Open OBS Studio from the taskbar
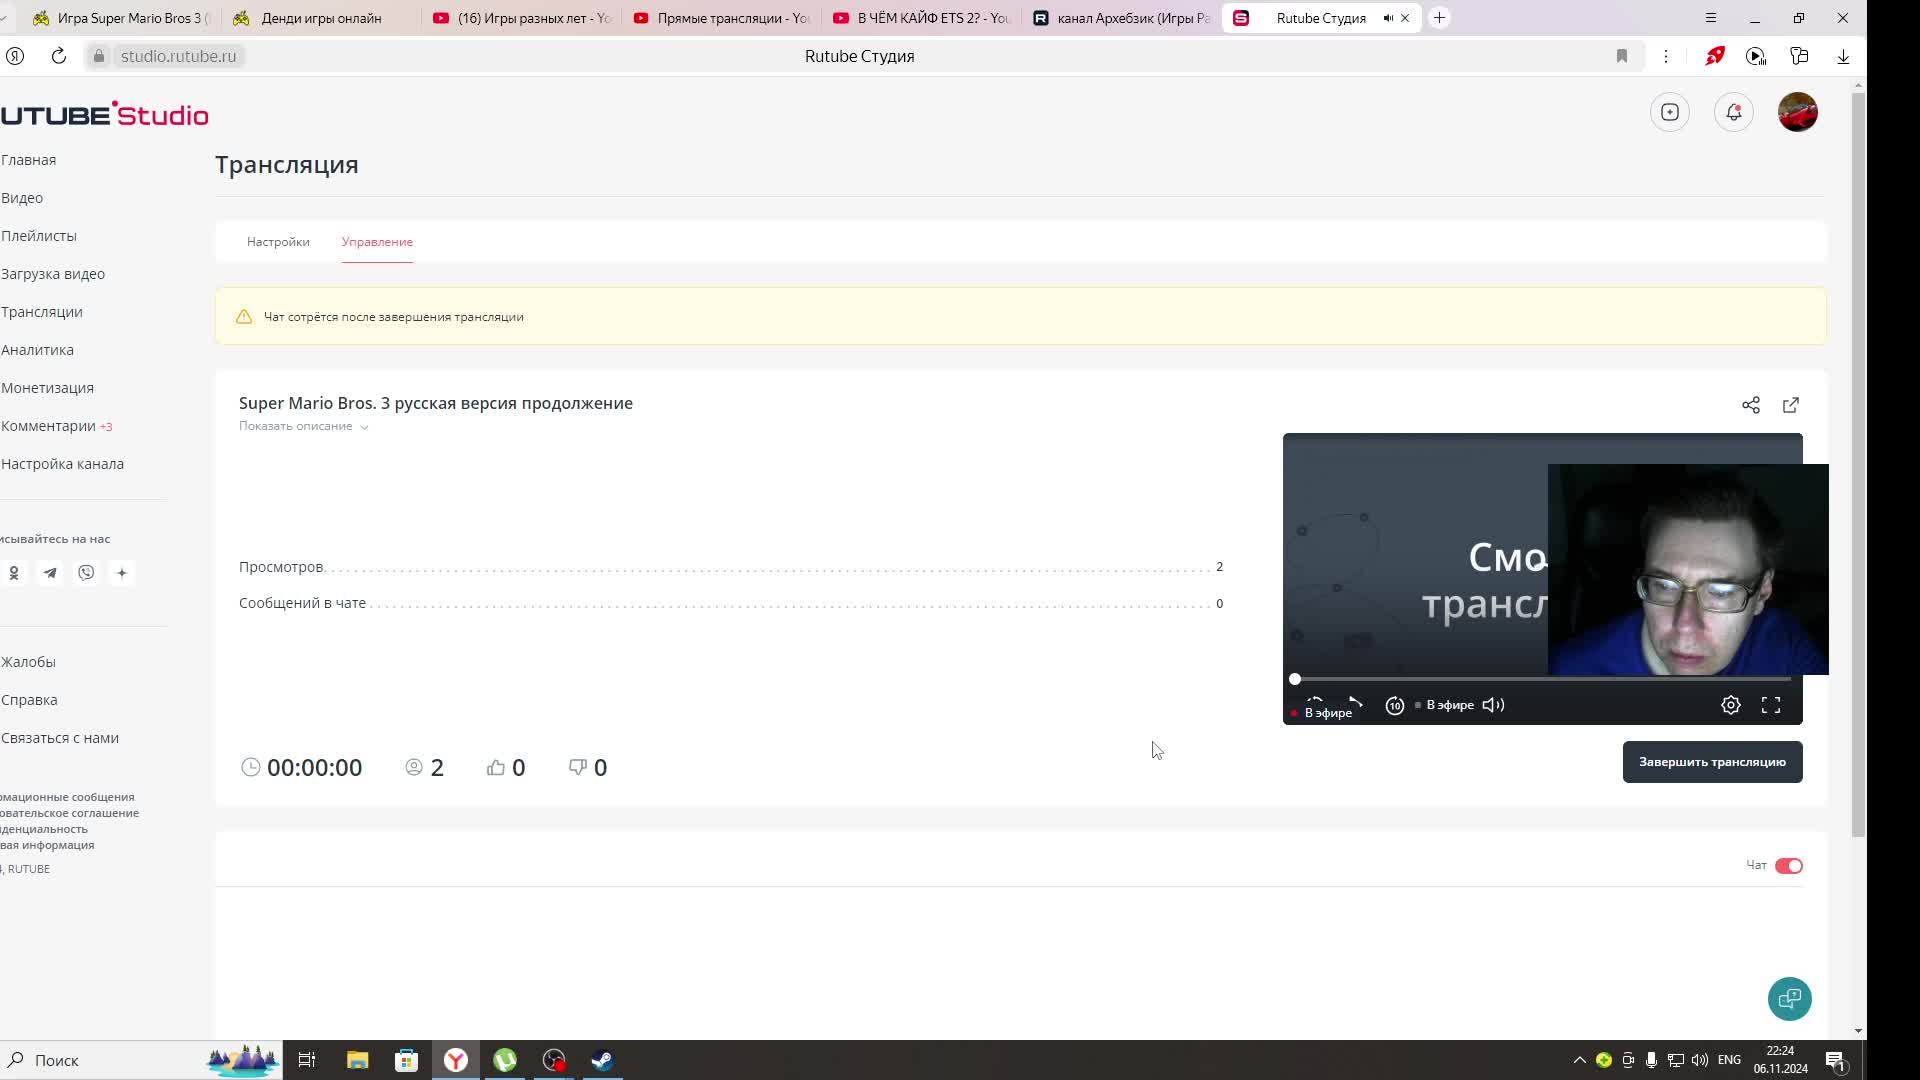The image size is (1920, 1080). click(x=554, y=1060)
